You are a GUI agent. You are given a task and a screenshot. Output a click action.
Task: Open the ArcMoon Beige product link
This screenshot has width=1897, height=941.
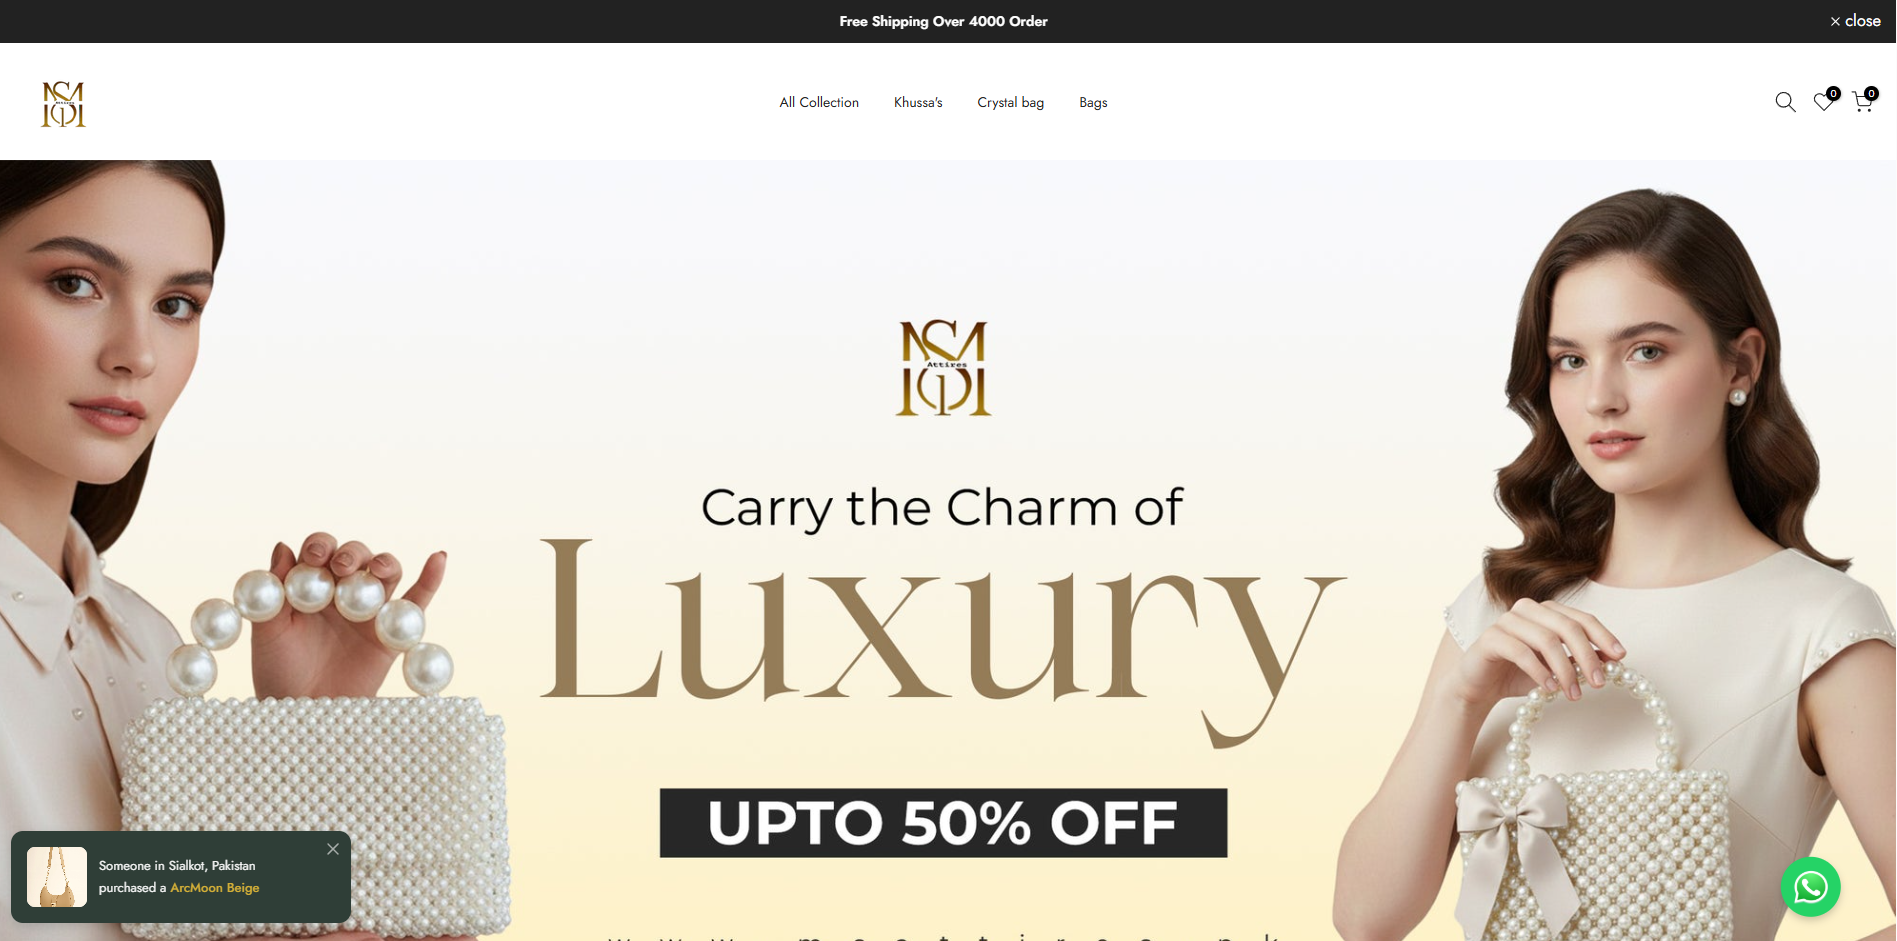(x=215, y=888)
